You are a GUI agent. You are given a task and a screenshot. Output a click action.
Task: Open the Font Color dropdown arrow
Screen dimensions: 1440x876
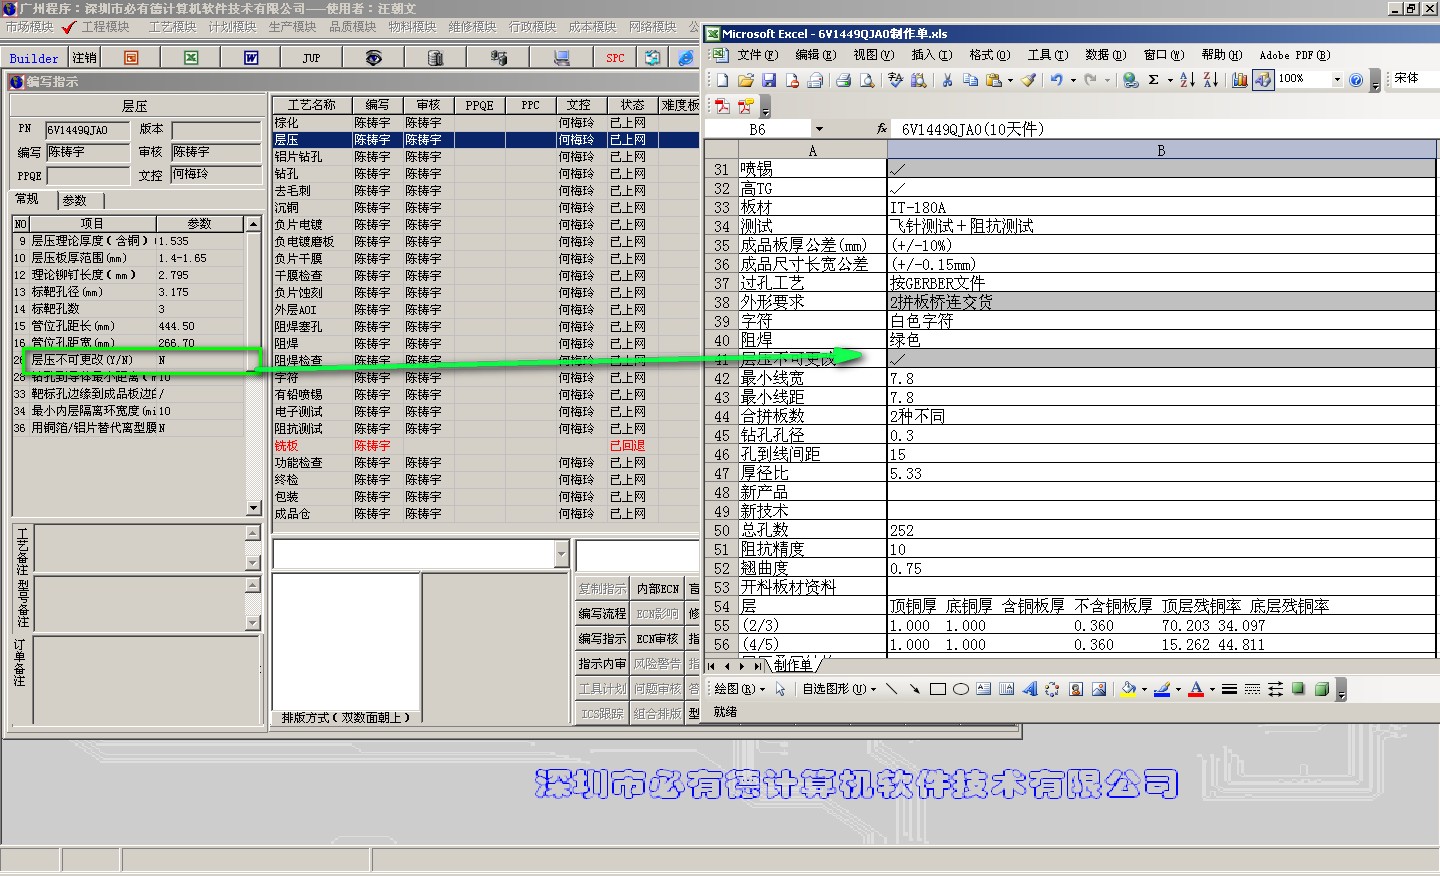click(1212, 689)
